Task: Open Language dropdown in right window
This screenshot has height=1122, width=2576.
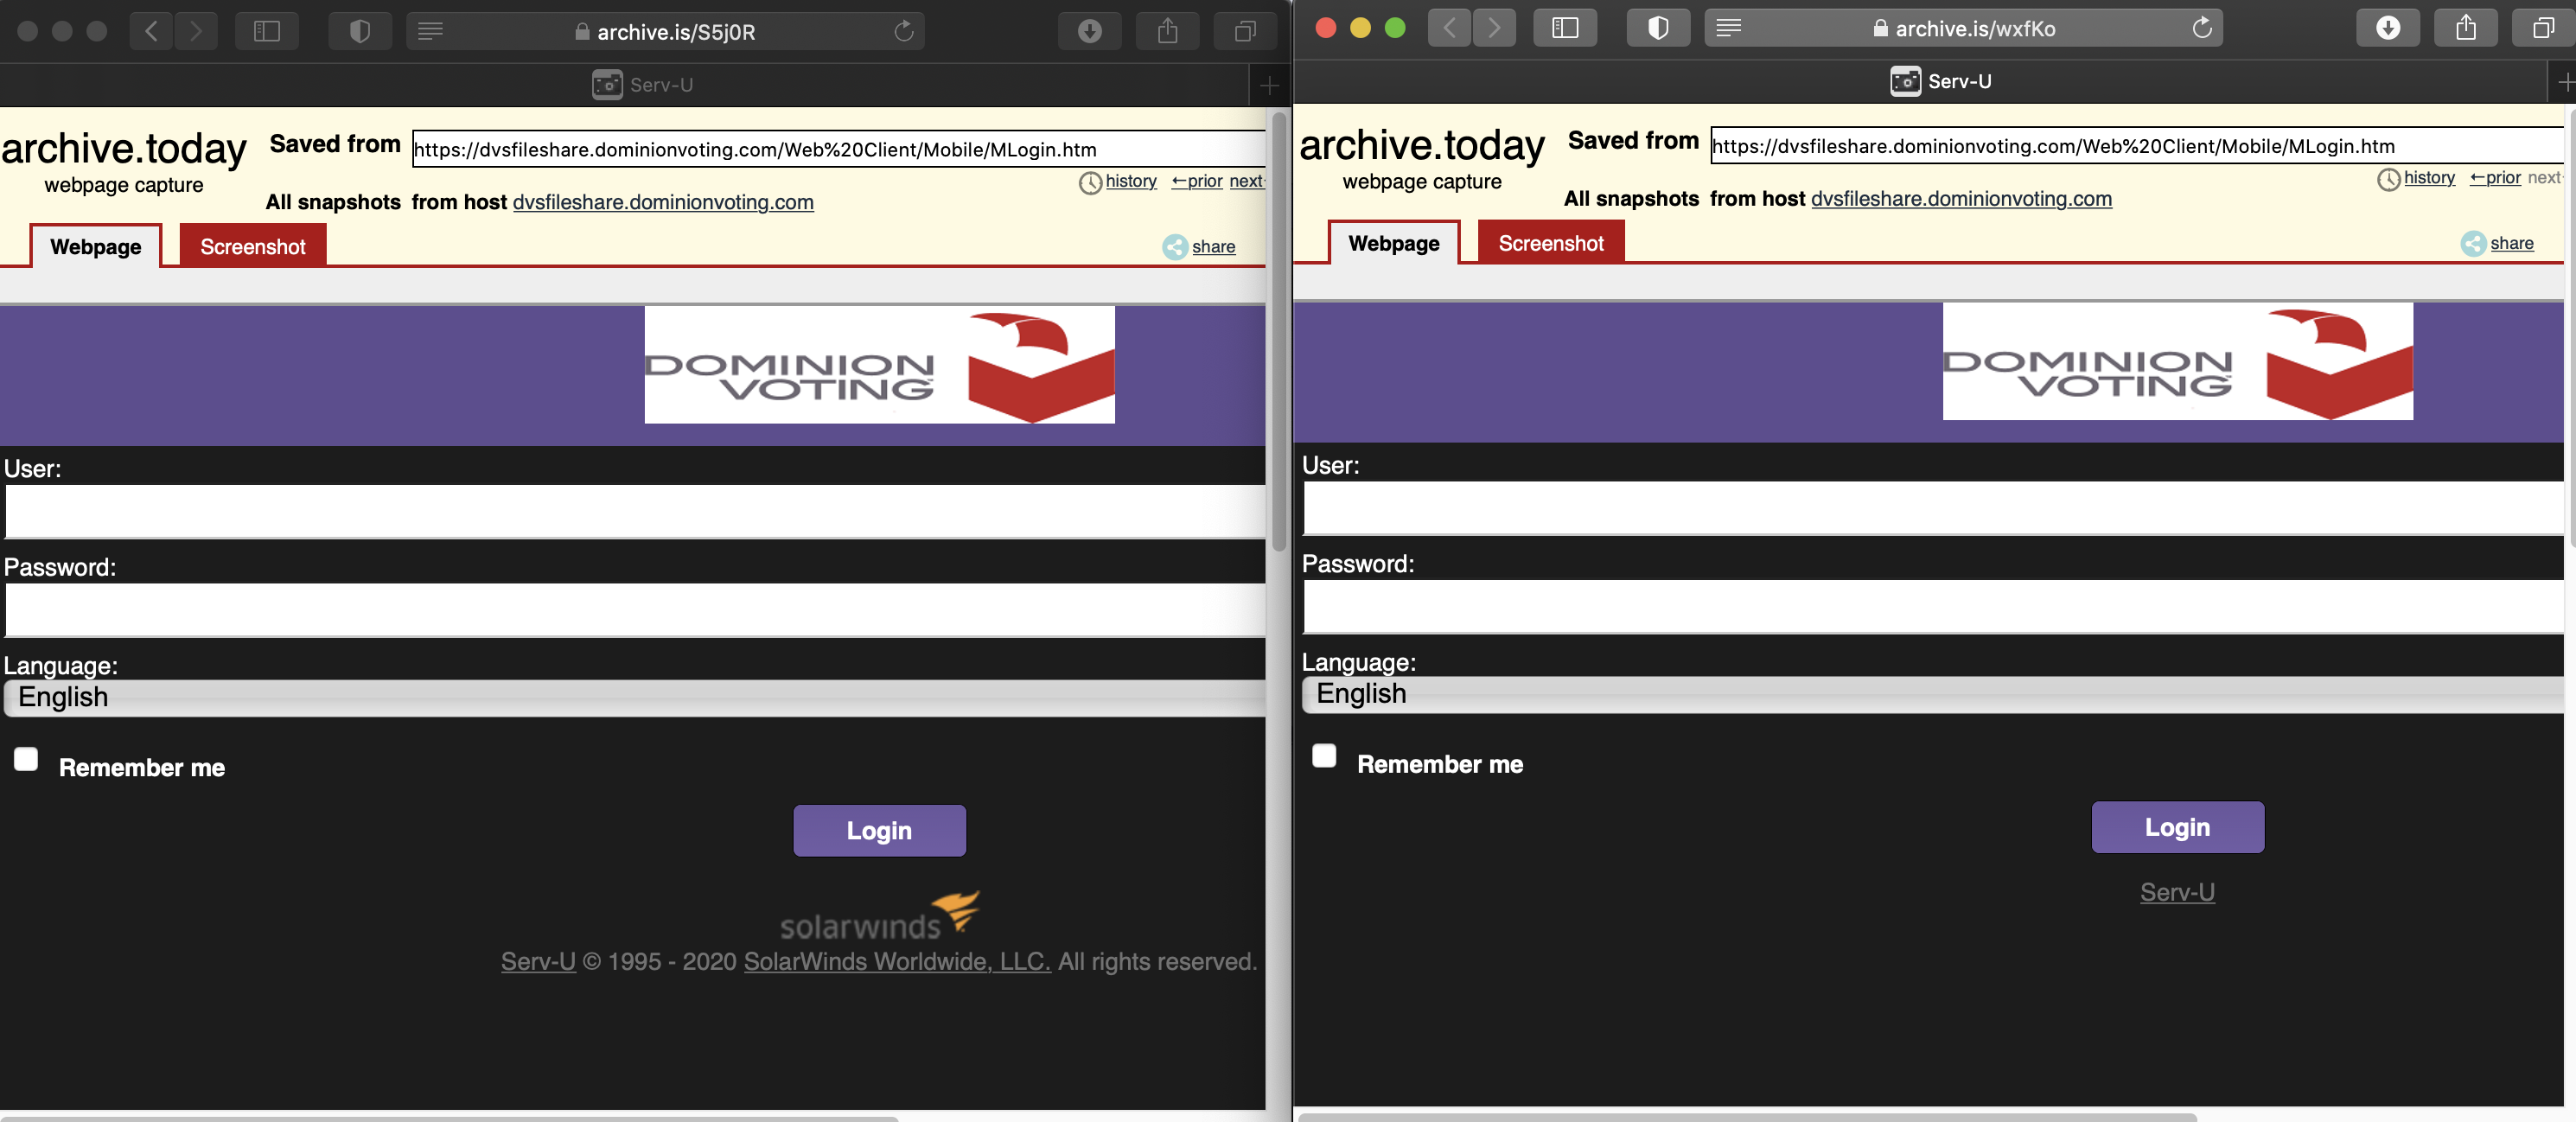Action: pos(1932,695)
